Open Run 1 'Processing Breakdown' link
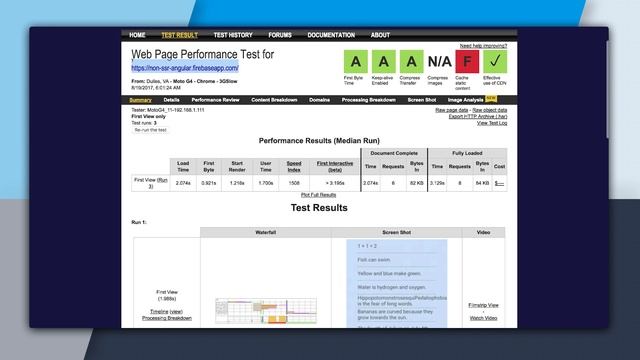Screen dimensions: 640x360 [x=167, y=318]
